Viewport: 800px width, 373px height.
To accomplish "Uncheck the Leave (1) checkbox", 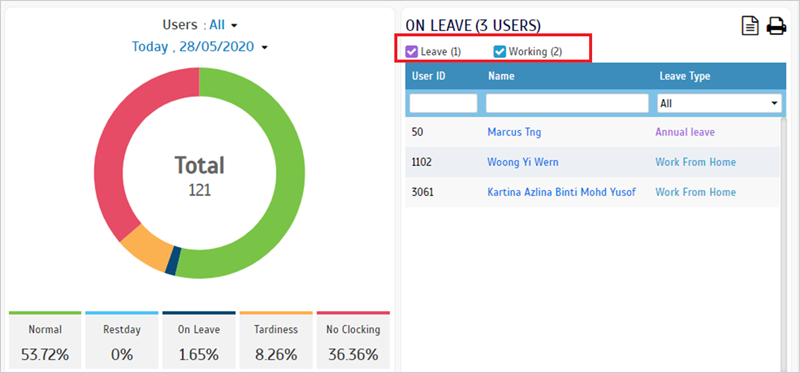I will pos(412,51).
